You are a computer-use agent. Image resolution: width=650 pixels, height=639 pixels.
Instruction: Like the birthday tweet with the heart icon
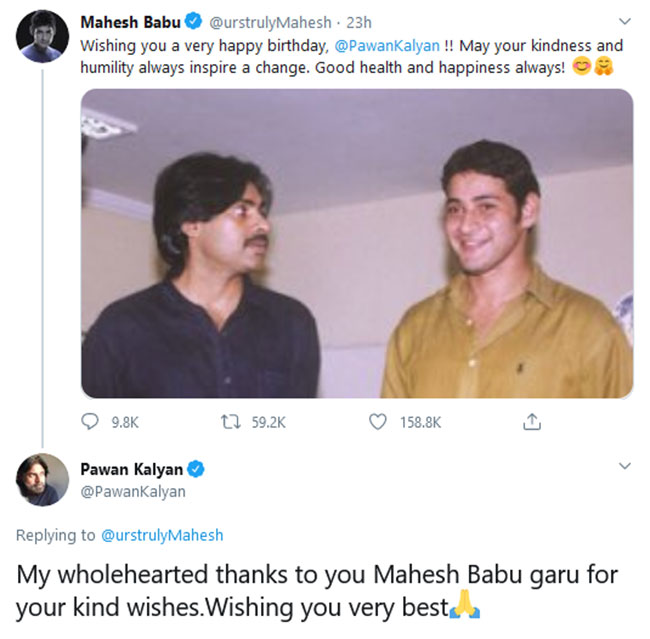(378, 423)
